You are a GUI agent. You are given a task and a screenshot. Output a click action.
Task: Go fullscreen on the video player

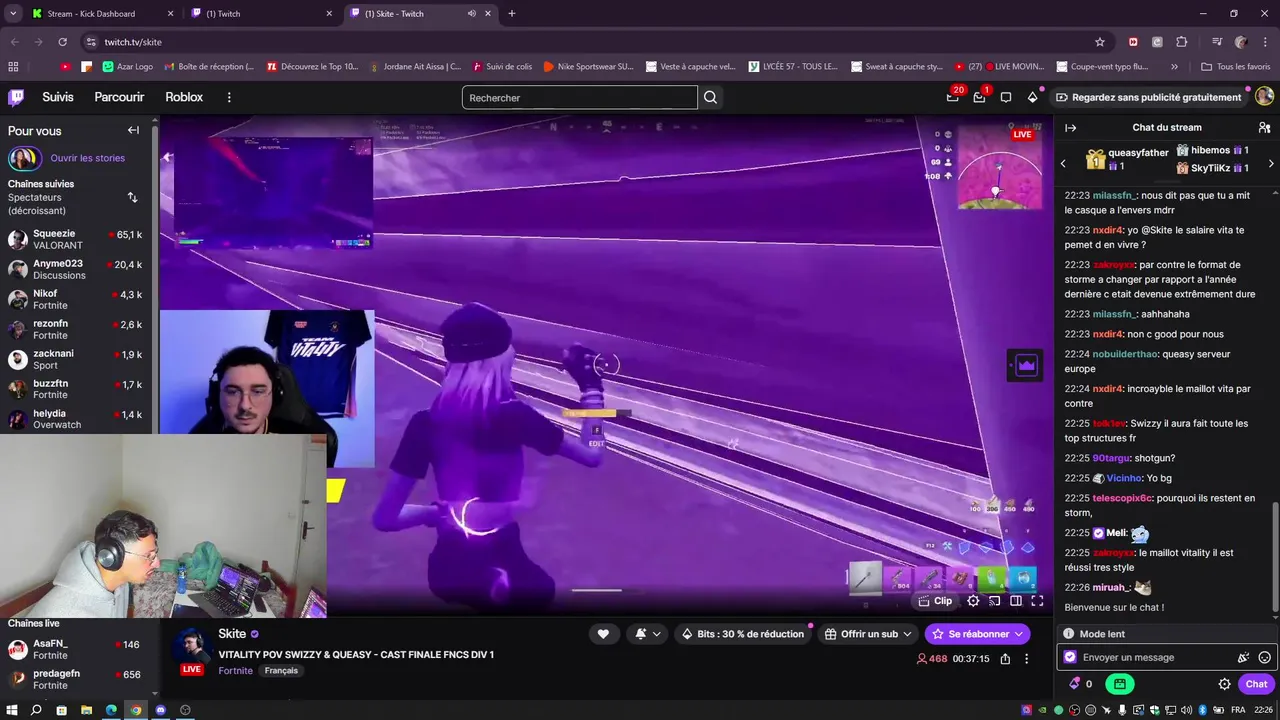click(x=1037, y=601)
